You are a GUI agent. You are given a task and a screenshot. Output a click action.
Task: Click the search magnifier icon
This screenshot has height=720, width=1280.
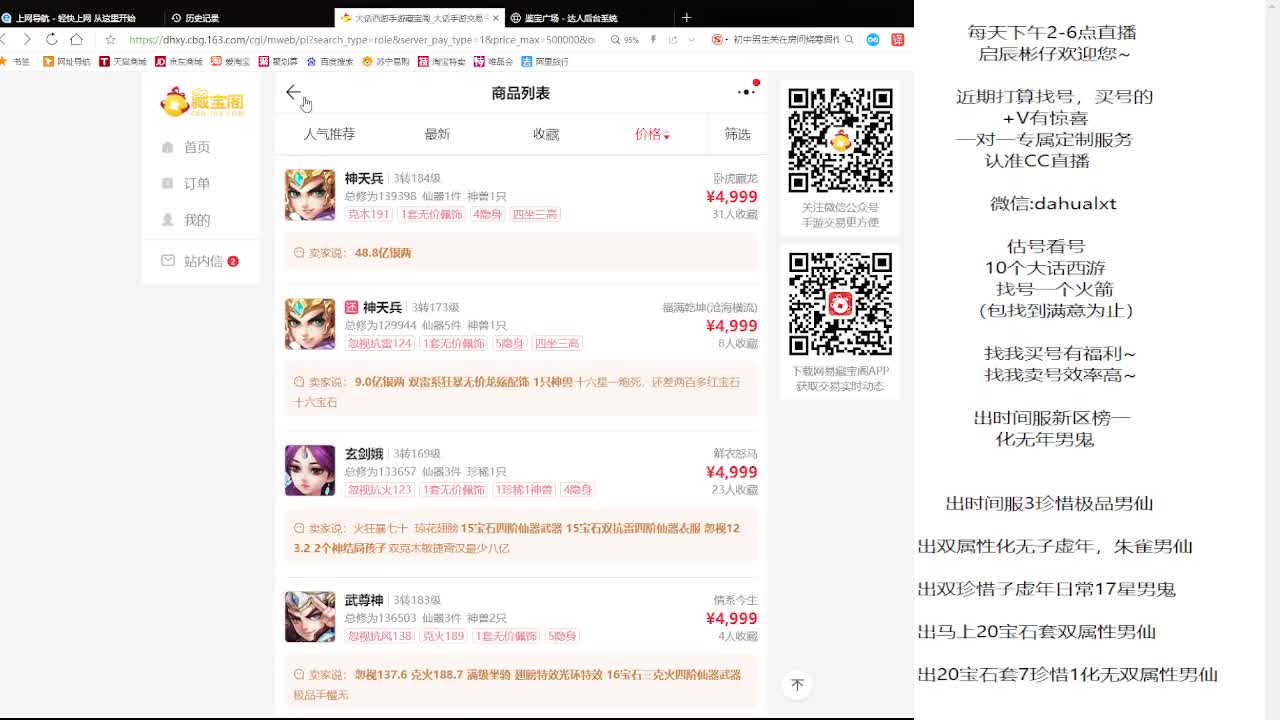click(x=849, y=40)
